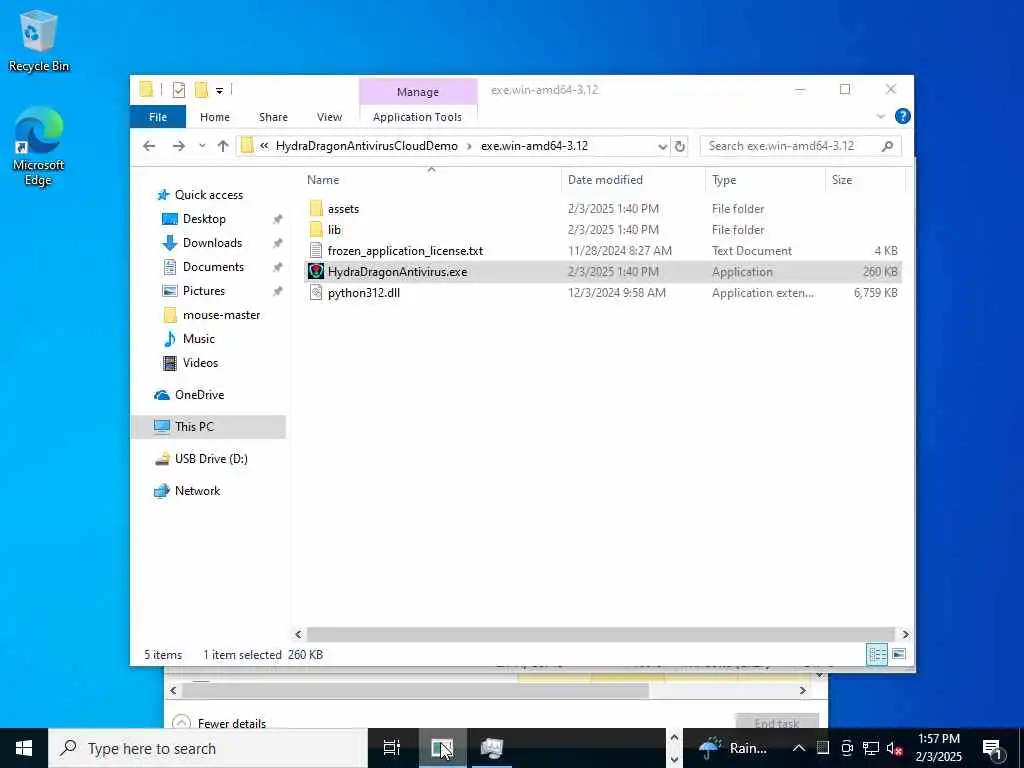
Task: Expand the address bar history dropdown
Action: click(x=662, y=146)
